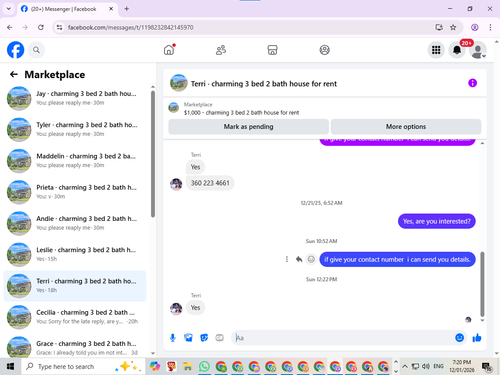
Task: Go back with the browser back arrow
Action: click(10, 27)
